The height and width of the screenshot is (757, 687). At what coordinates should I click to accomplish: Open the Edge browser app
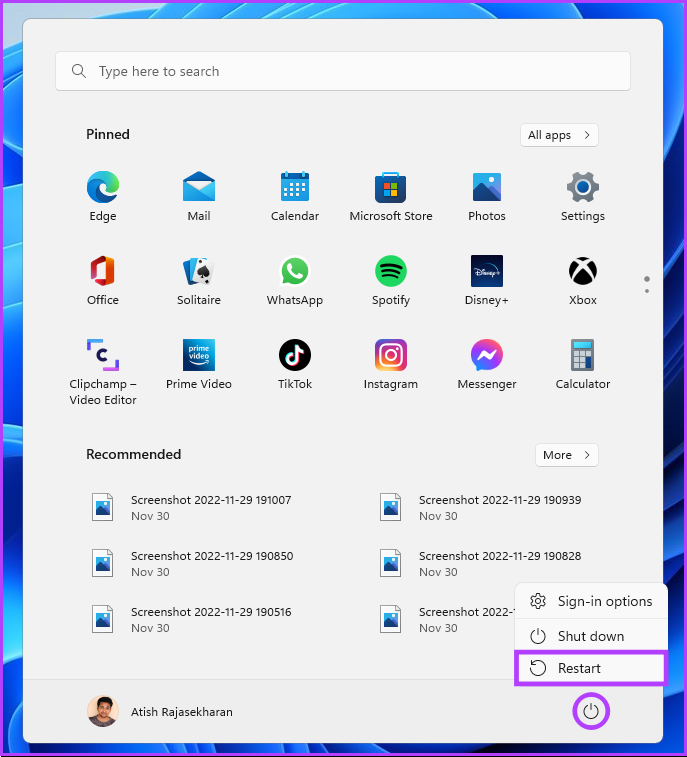[102, 196]
